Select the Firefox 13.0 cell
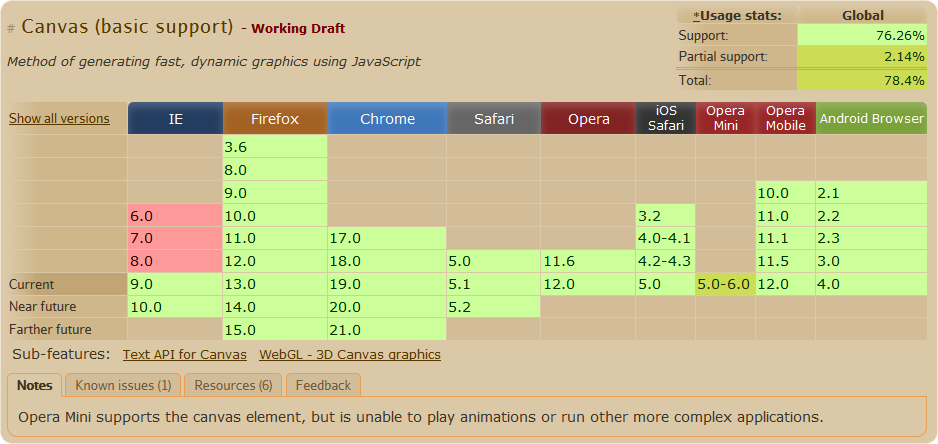 point(275,284)
